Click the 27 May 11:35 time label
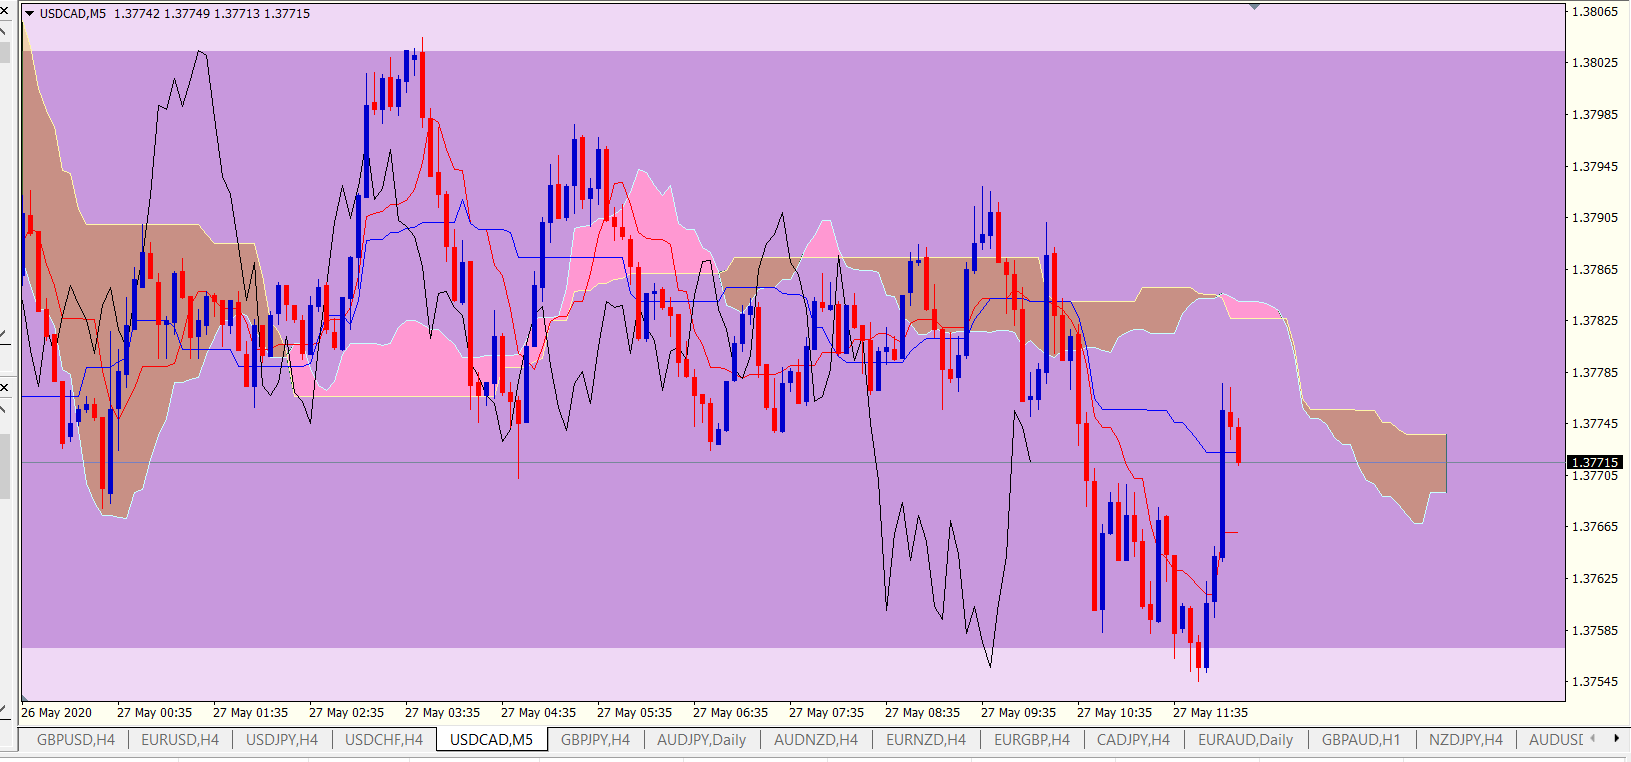Screen dimensions: 1631x762 click(x=1210, y=713)
